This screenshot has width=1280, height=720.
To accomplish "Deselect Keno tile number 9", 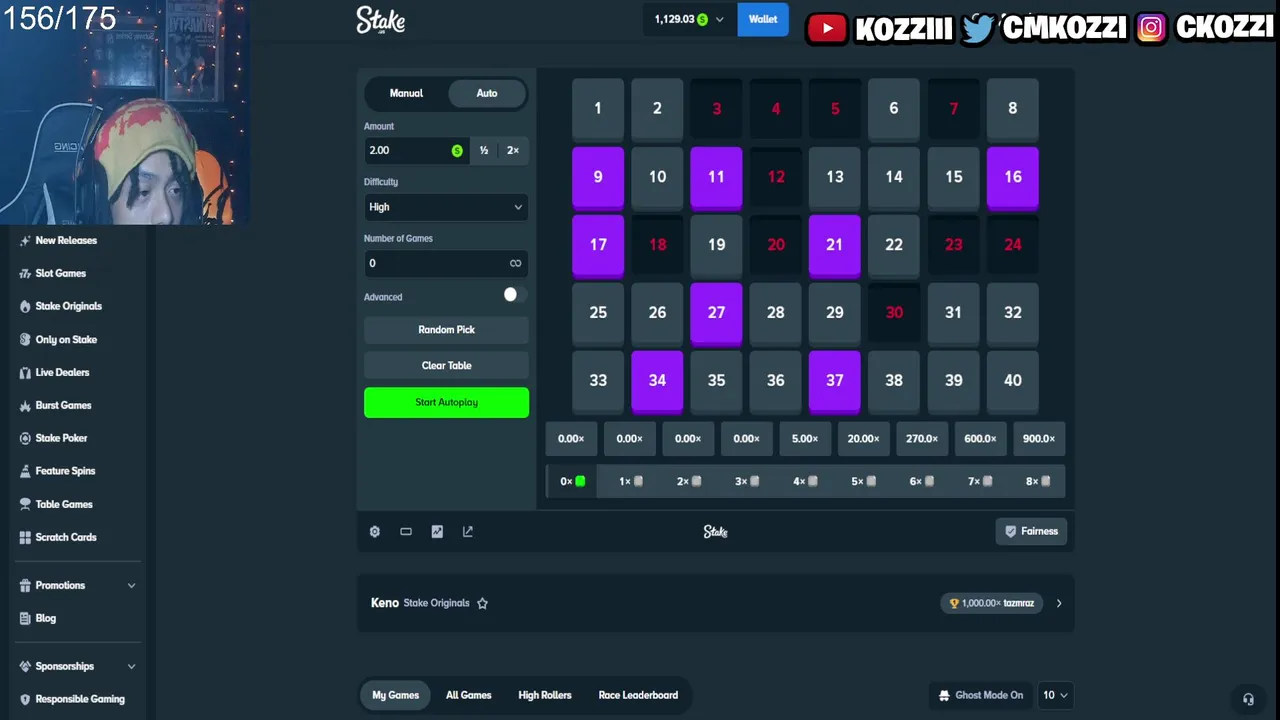I will [598, 178].
